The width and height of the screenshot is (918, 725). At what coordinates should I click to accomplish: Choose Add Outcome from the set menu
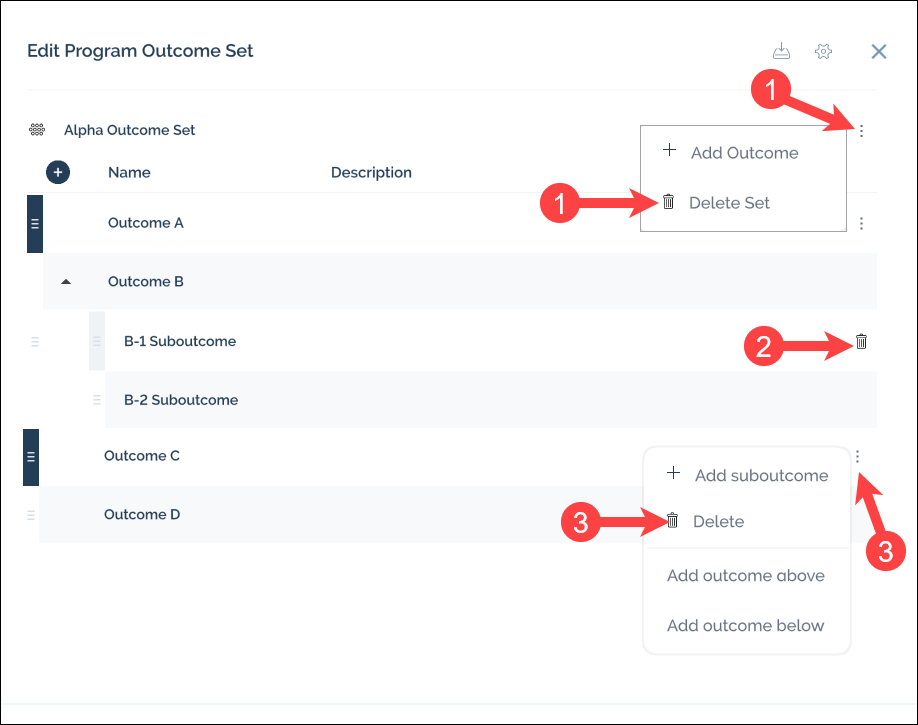[743, 153]
